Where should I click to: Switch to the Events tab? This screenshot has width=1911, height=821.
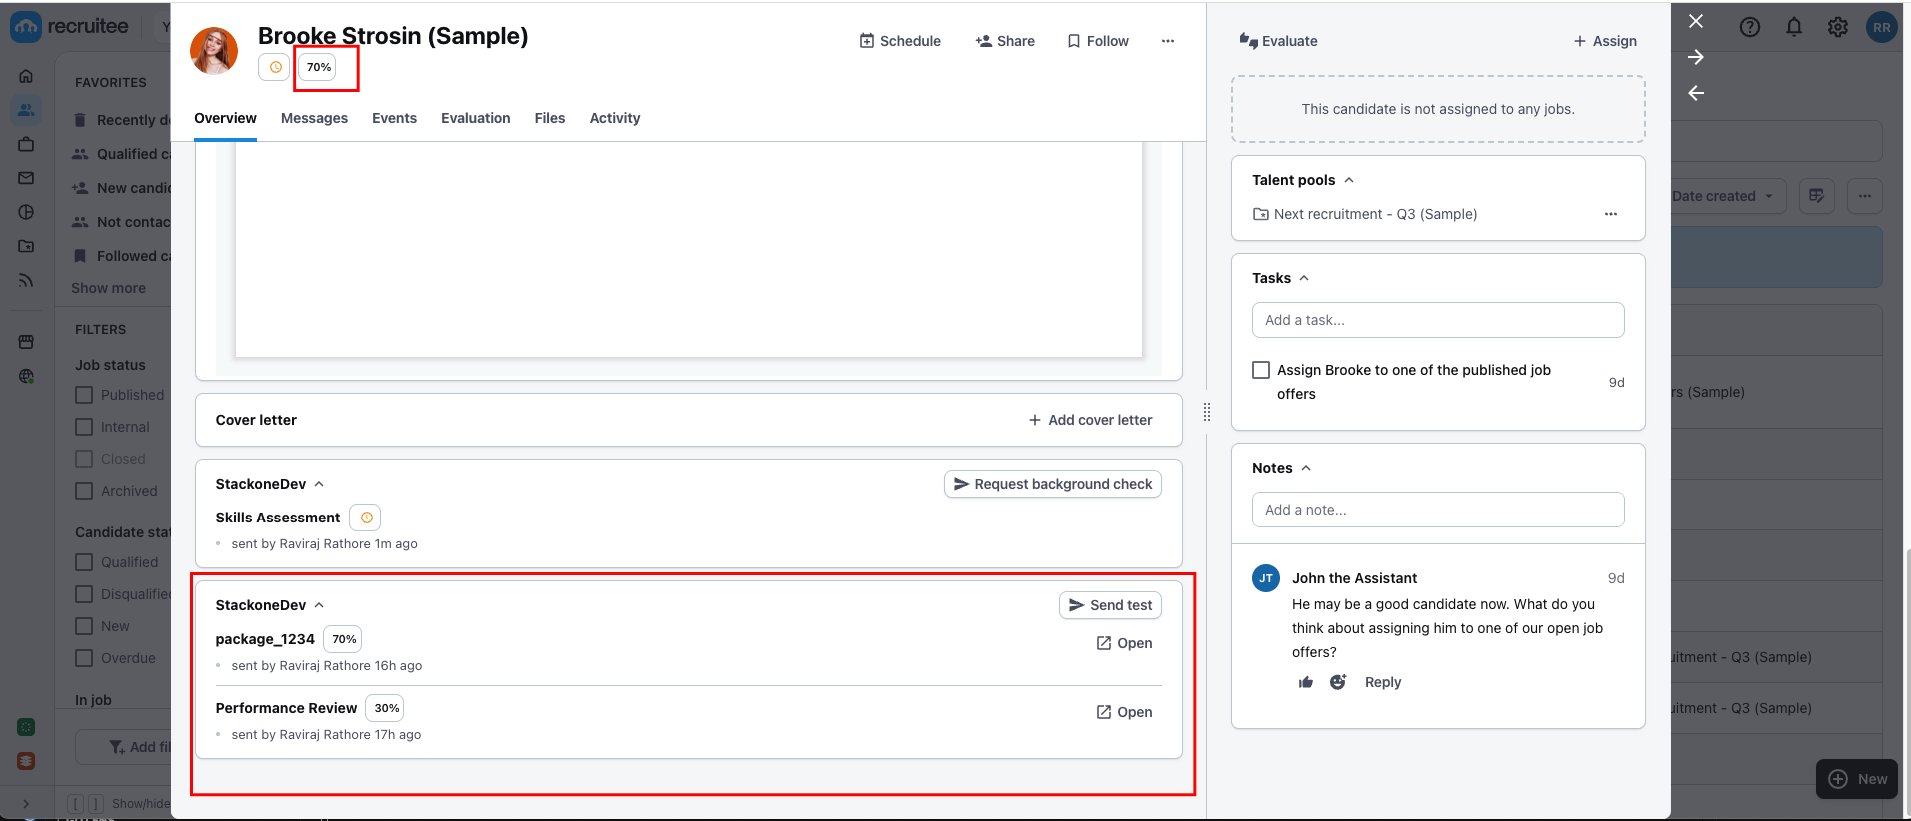coord(394,118)
